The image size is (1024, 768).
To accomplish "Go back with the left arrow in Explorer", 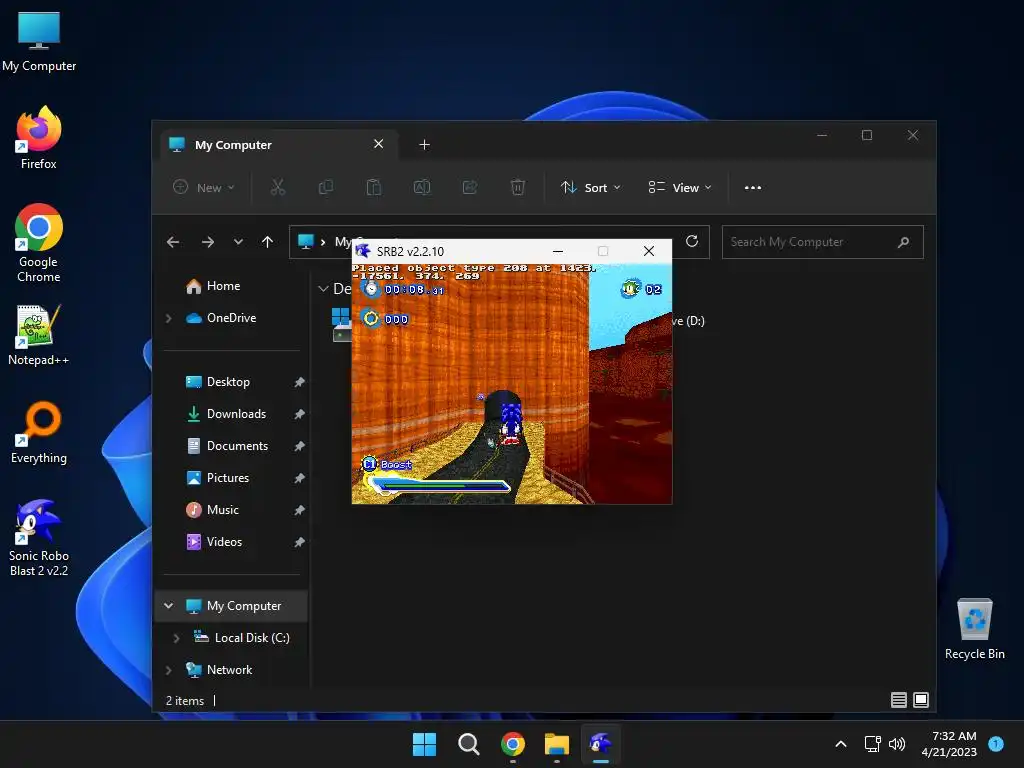I will click(173, 242).
